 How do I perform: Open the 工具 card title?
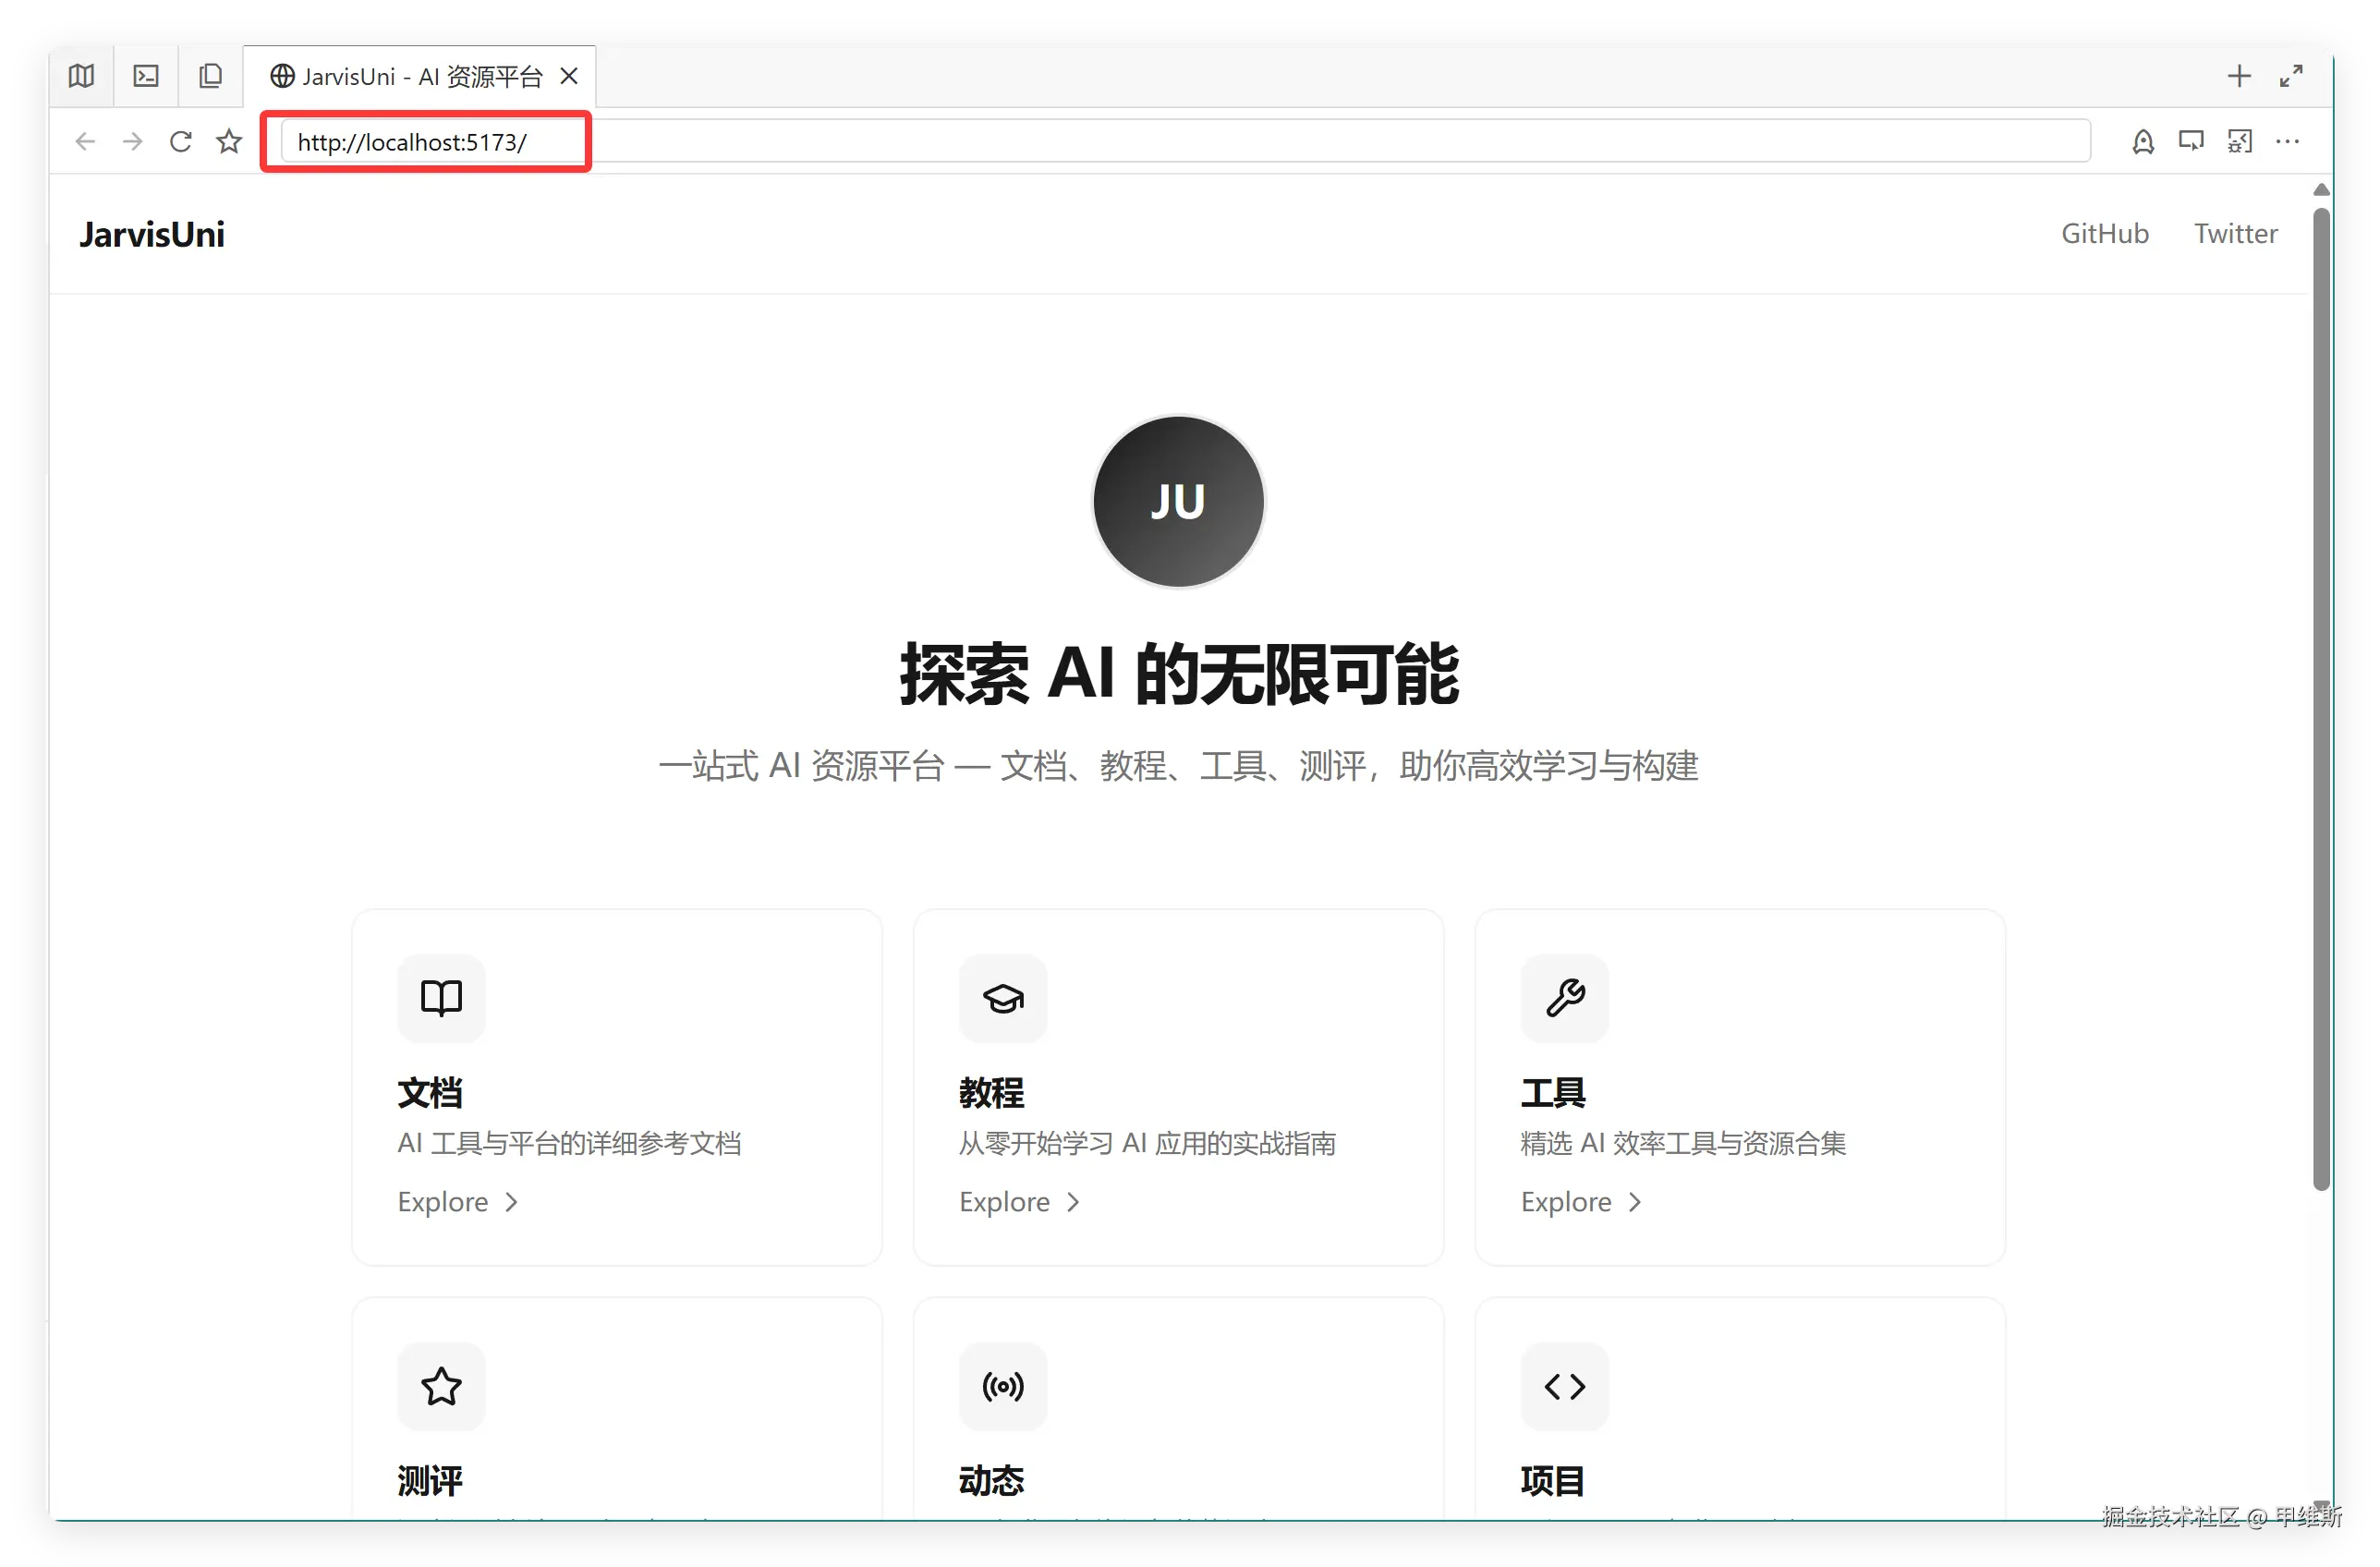1554,1093
